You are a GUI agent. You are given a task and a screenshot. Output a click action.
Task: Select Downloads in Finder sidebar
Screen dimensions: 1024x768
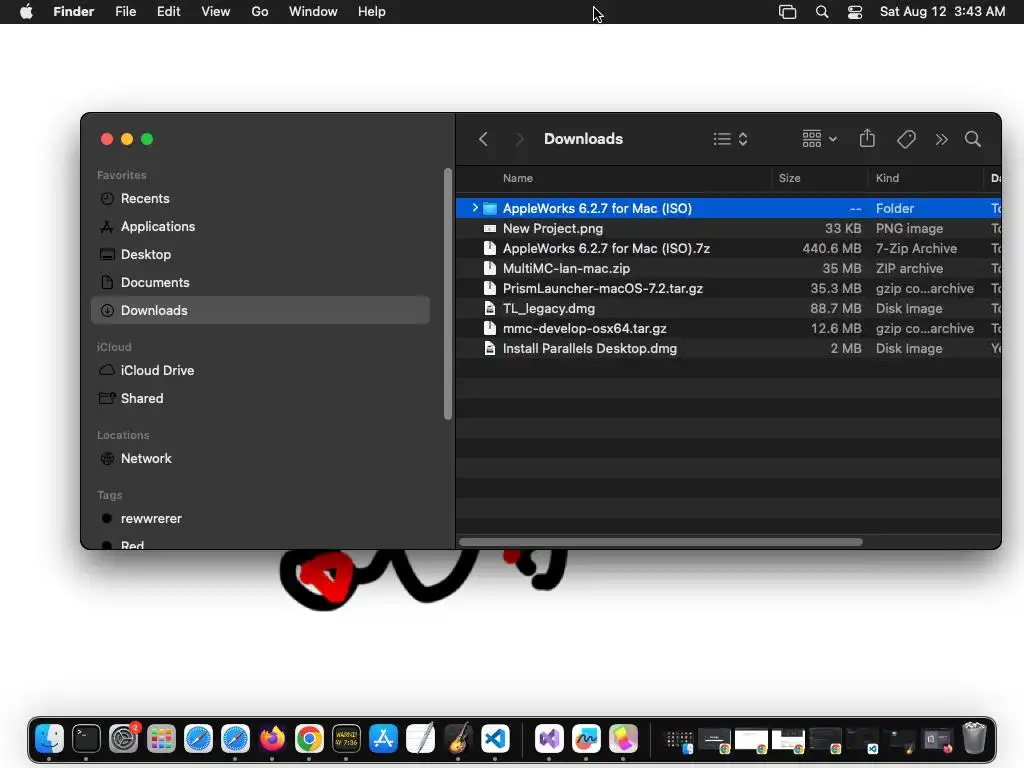click(x=261, y=310)
